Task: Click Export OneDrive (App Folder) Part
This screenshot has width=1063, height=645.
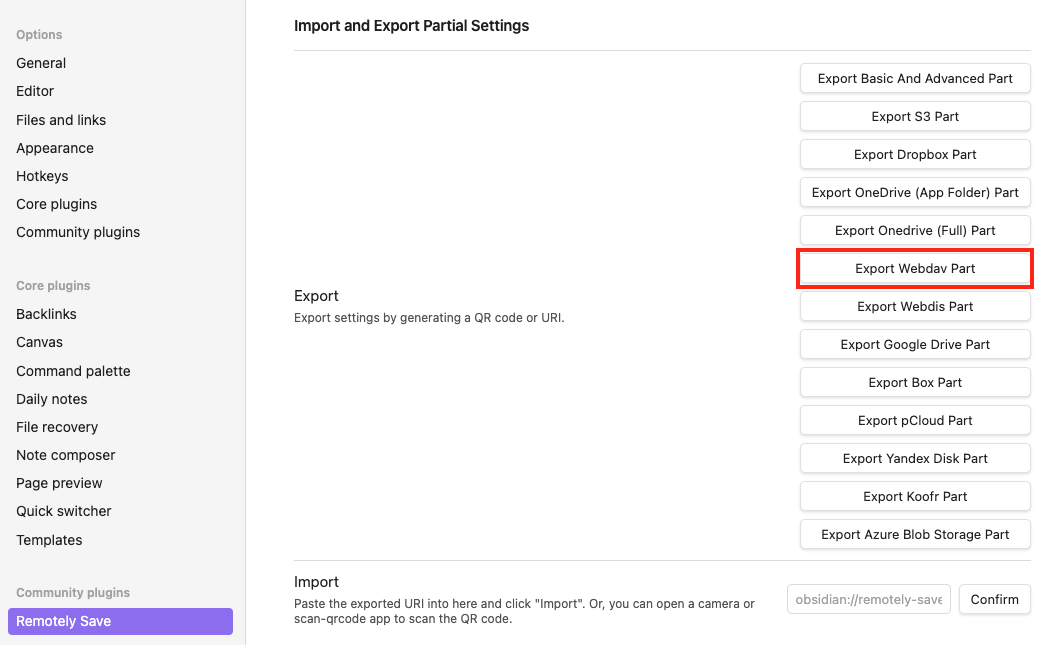Action: point(915,193)
